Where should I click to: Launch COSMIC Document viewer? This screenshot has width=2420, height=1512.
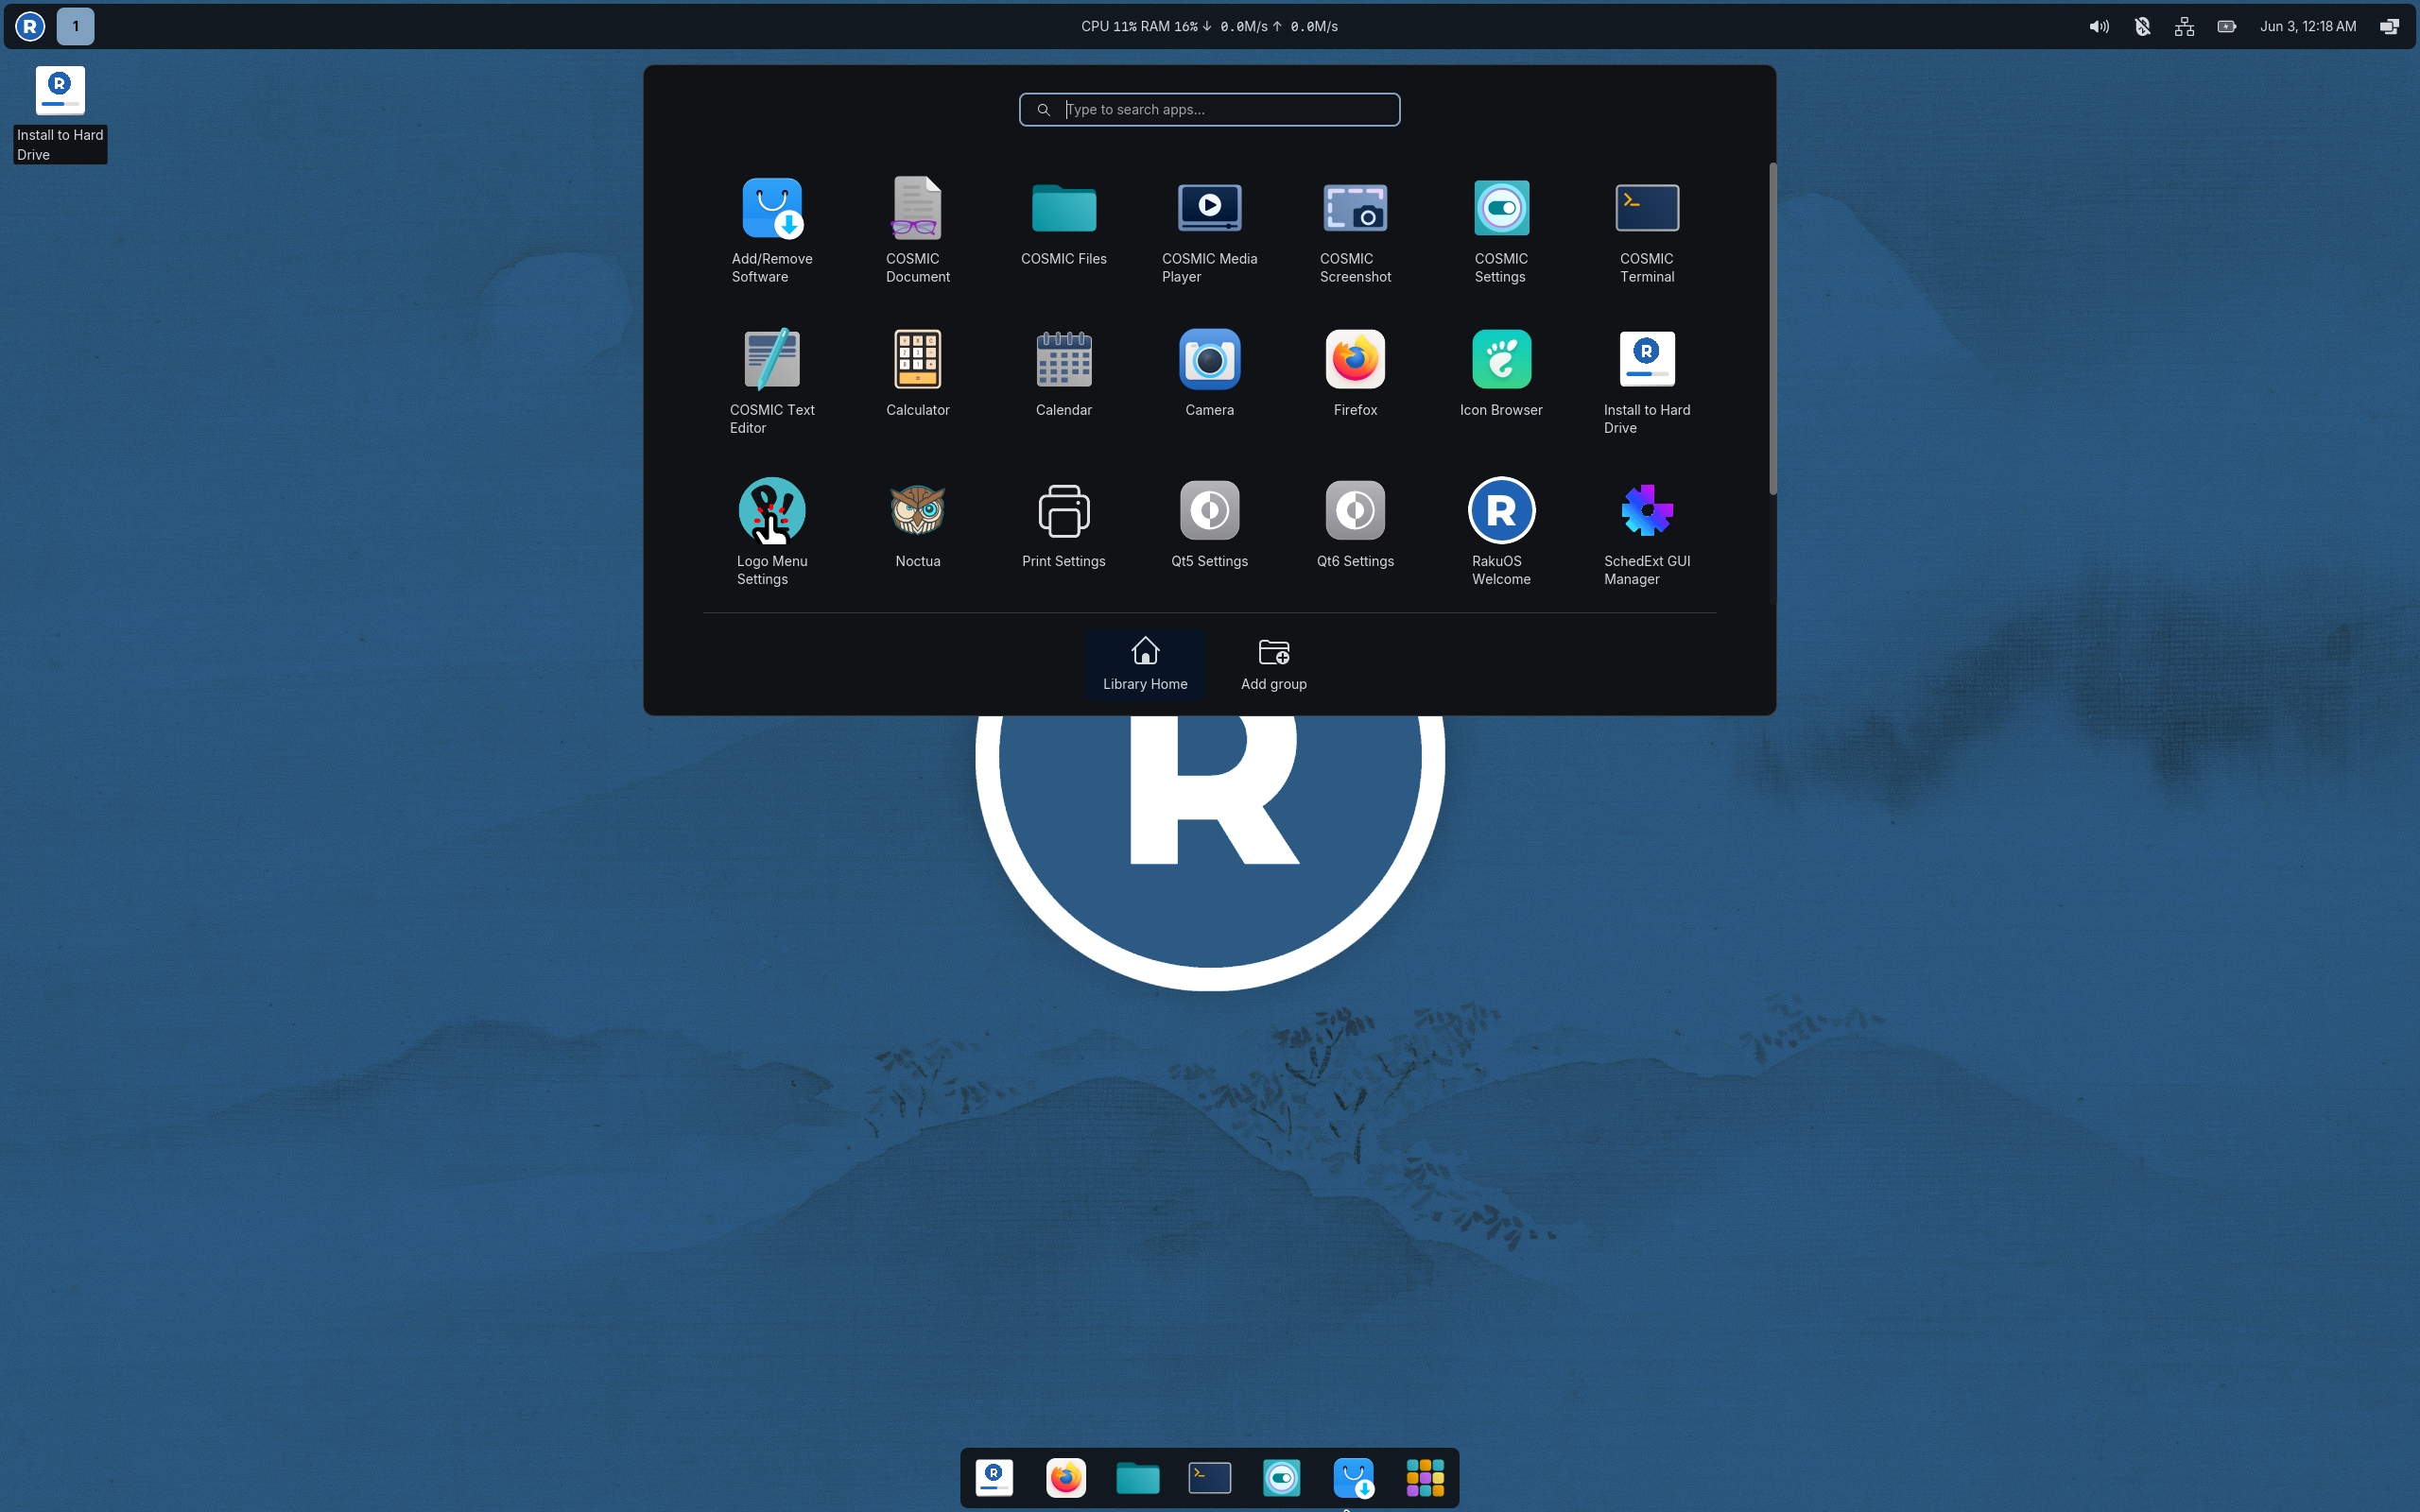917,230
